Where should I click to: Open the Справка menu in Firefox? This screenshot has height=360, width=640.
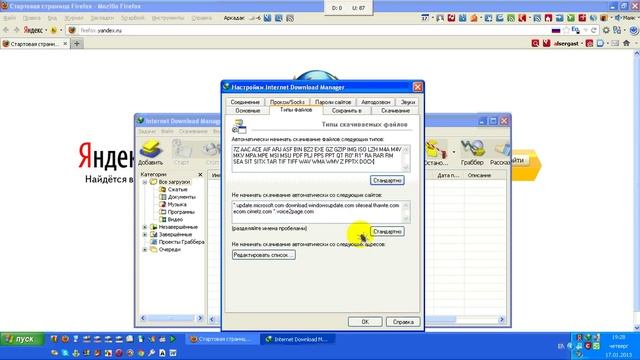click(x=202, y=18)
